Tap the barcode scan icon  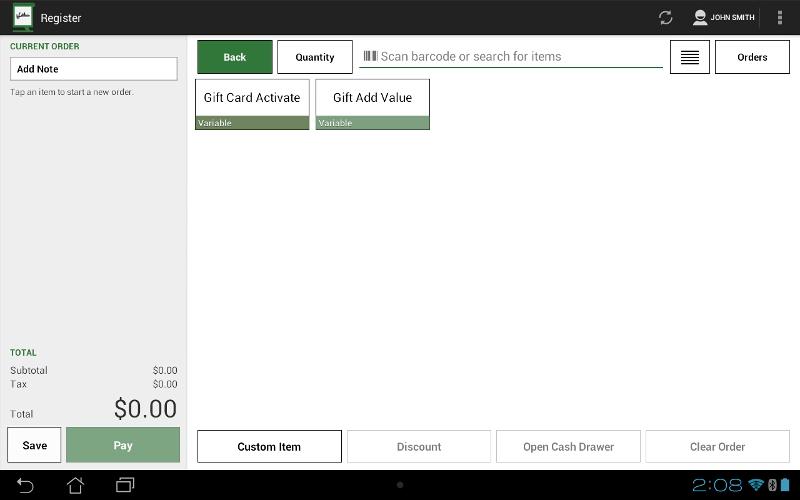(x=370, y=57)
